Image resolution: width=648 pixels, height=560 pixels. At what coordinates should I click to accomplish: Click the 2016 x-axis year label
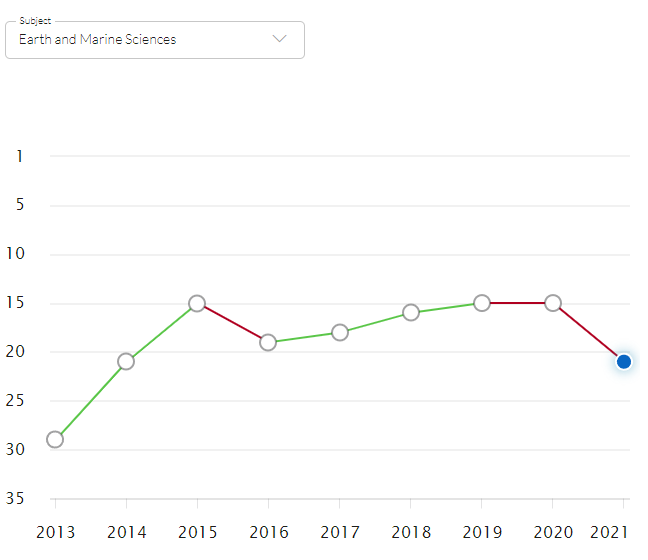[268, 531]
